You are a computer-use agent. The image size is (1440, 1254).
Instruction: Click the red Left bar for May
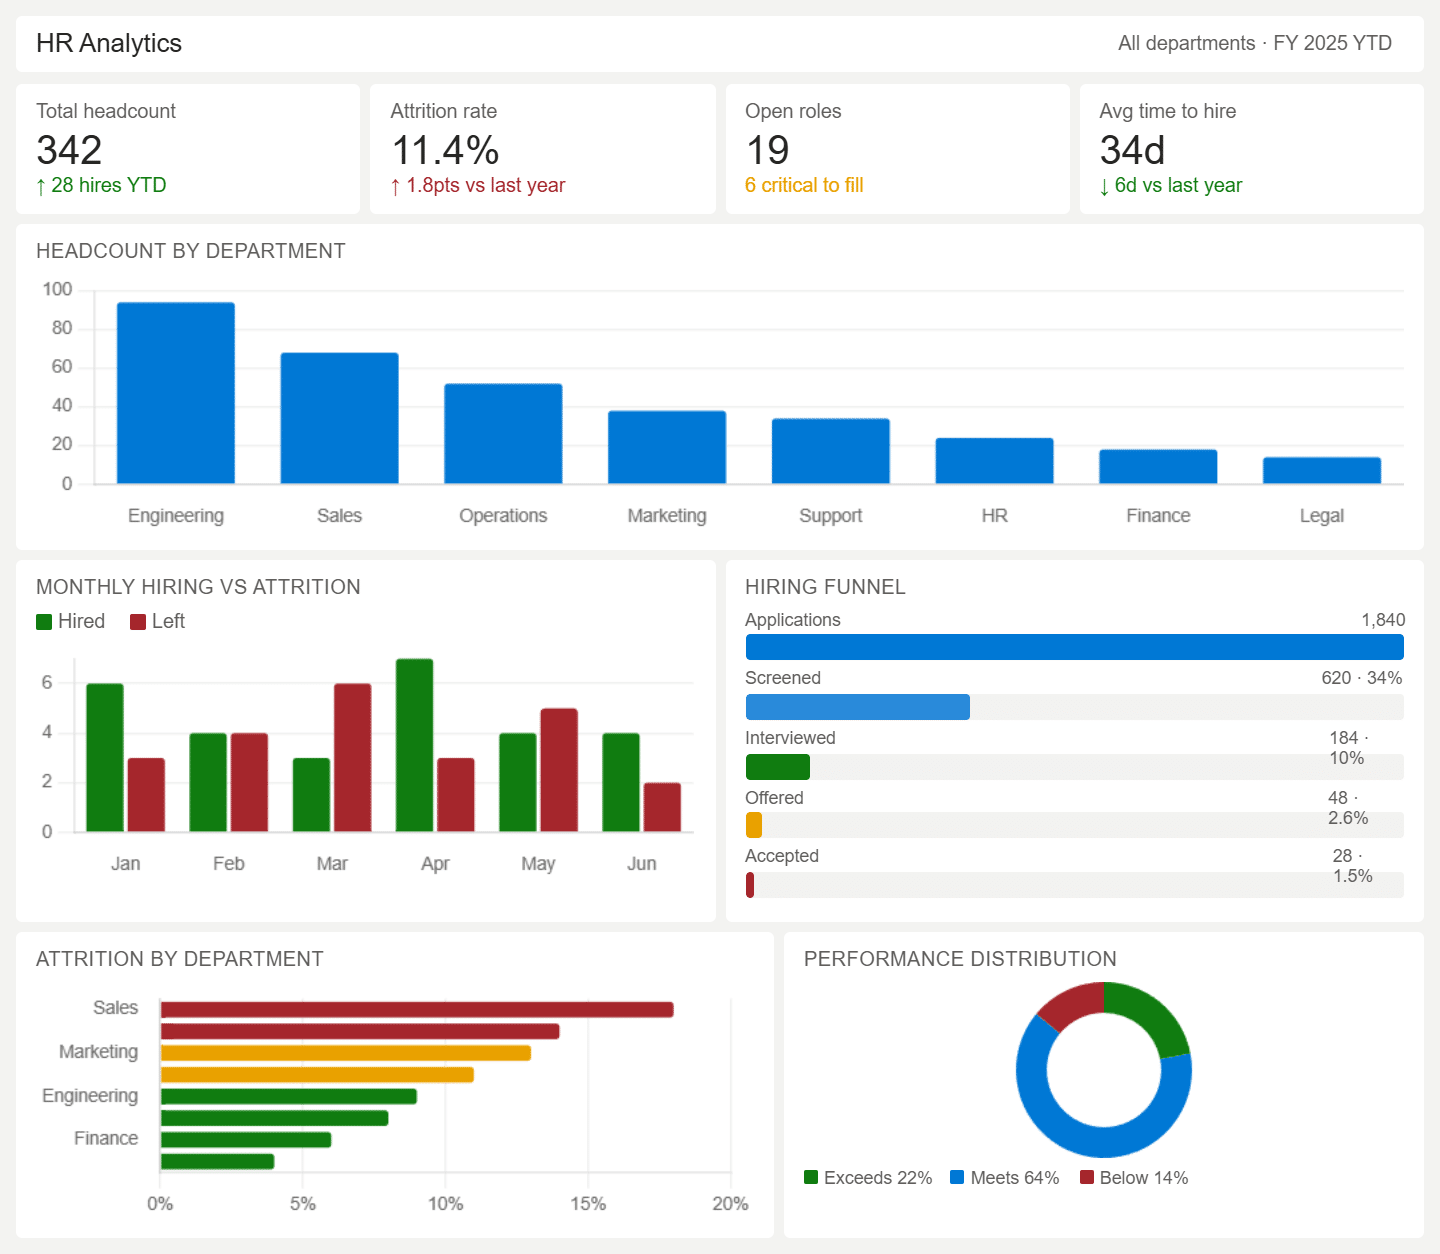[x=559, y=770]
